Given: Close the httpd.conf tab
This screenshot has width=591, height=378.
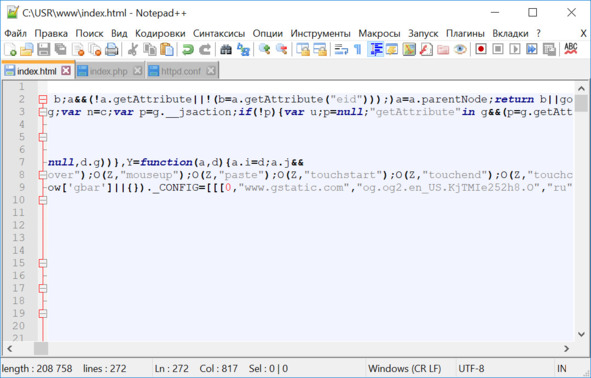Looking at the screenshot, I should tap(211, 70).
